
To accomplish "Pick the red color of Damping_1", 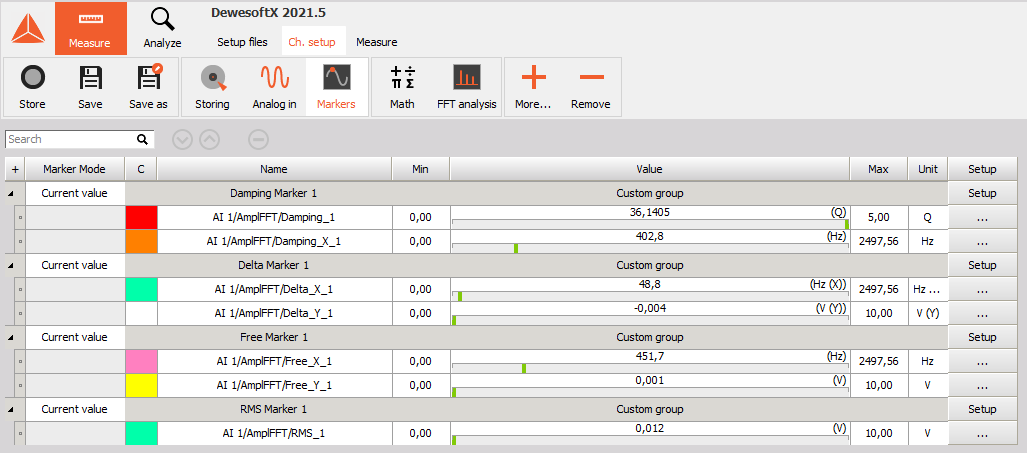I will 141,217.
